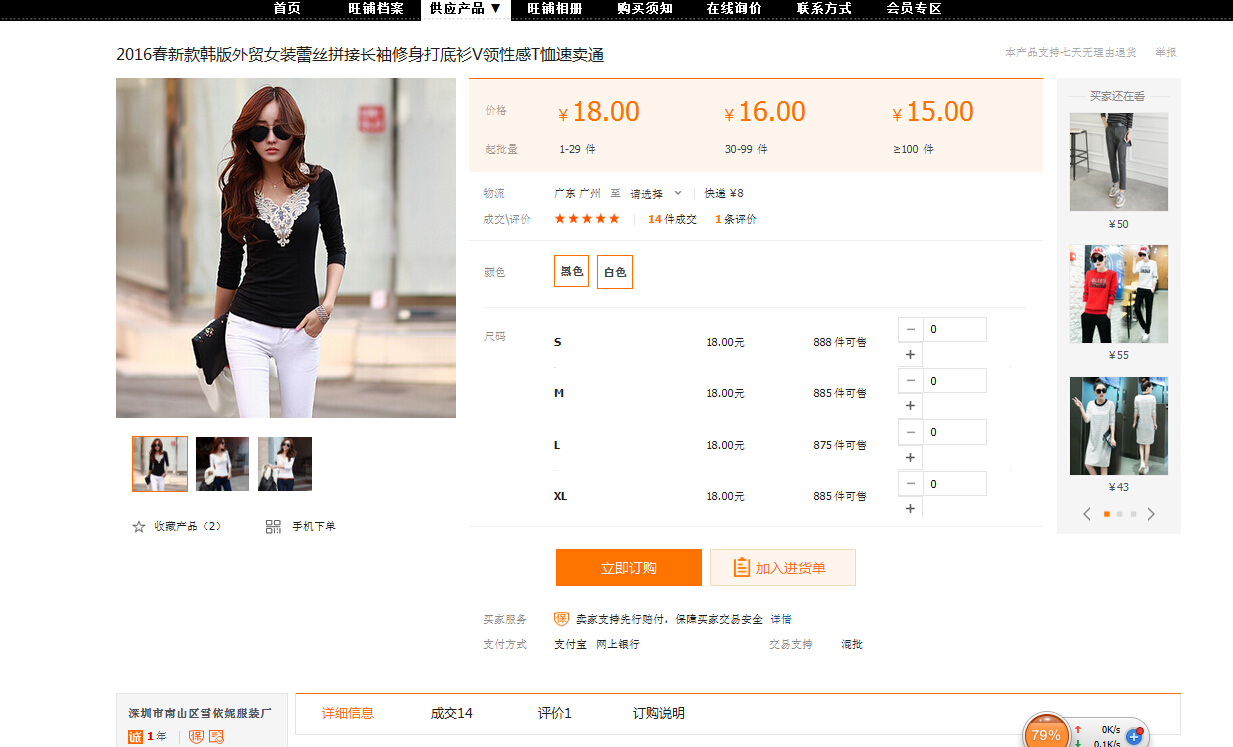Select the second product thumbnail image
The height and width of the screenshot is (747, 1233).
[222, 464]
